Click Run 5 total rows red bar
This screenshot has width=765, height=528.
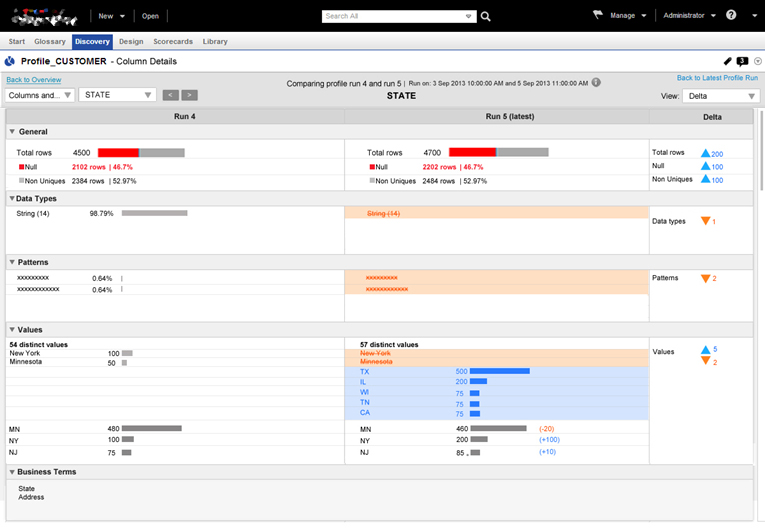pos(472,152)
